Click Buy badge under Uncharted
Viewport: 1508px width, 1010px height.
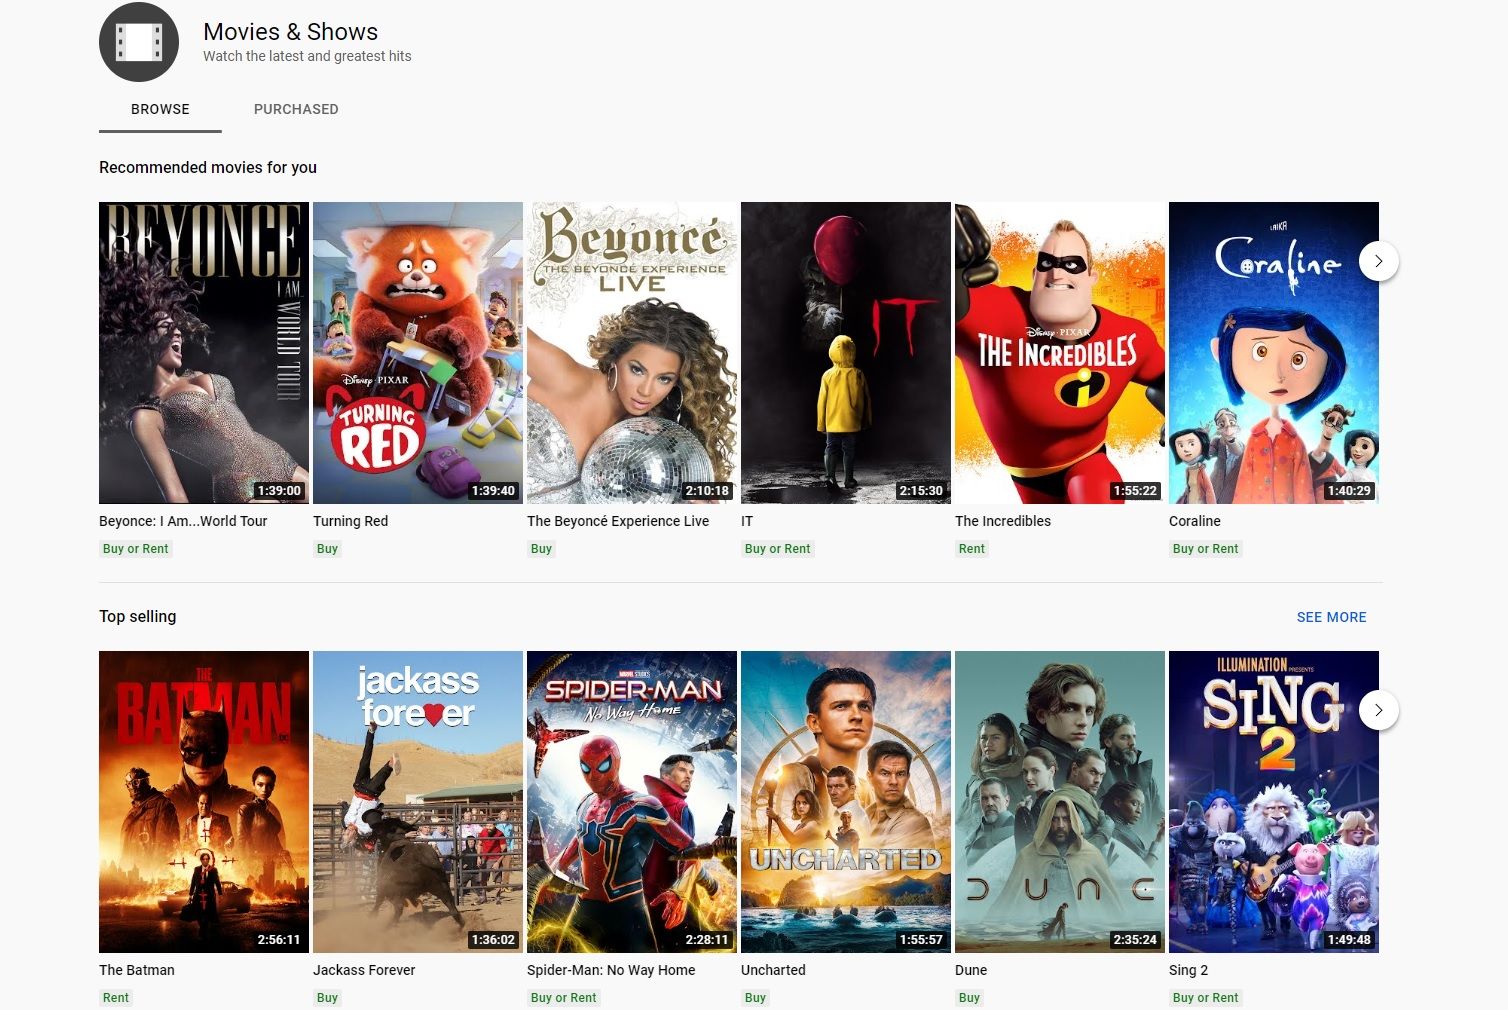[x=755, y=998]
